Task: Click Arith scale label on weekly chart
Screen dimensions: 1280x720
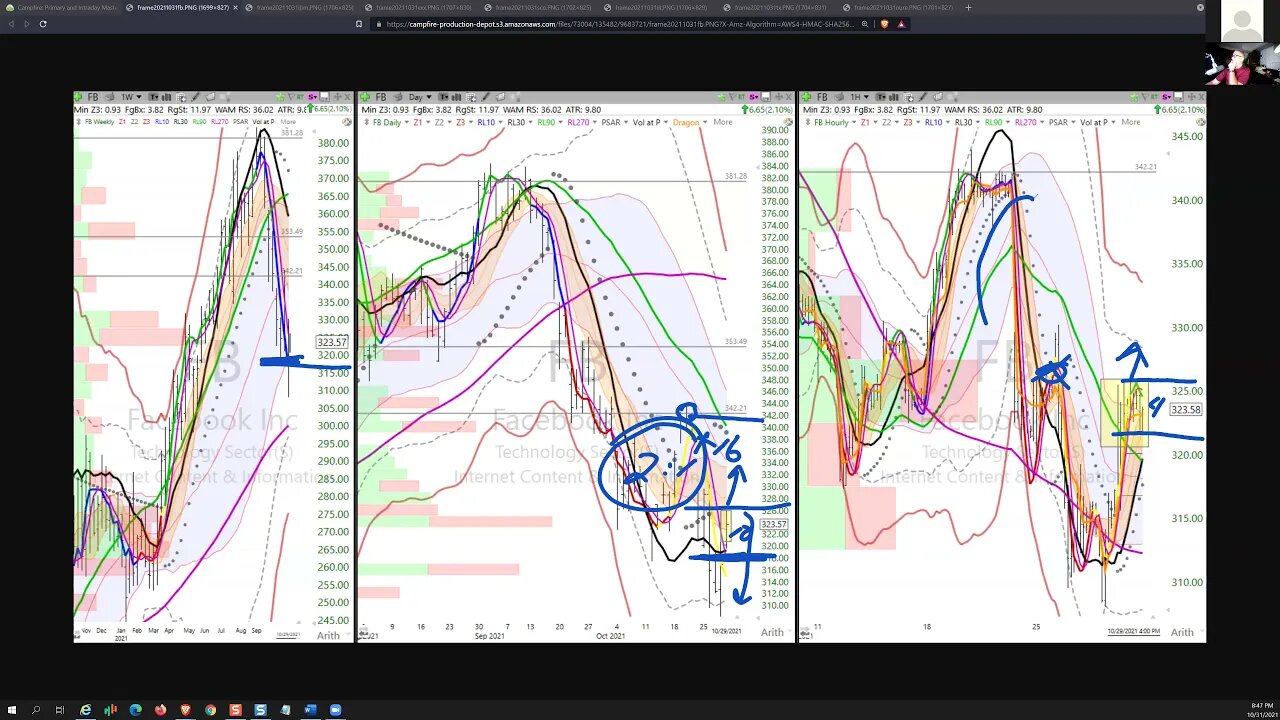Action: [328, 635]
